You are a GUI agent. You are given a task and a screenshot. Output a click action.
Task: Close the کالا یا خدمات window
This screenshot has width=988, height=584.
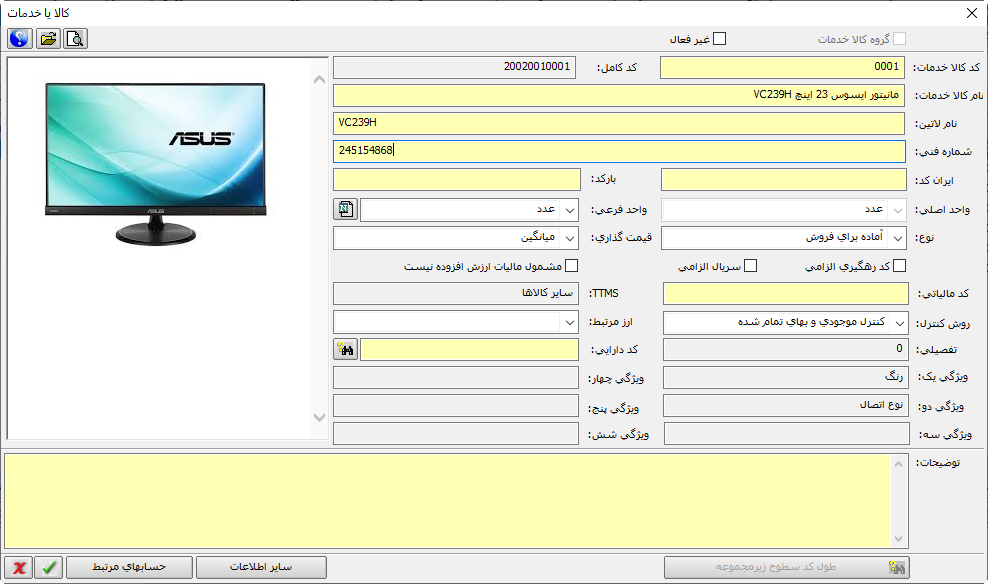click(972, 13)
